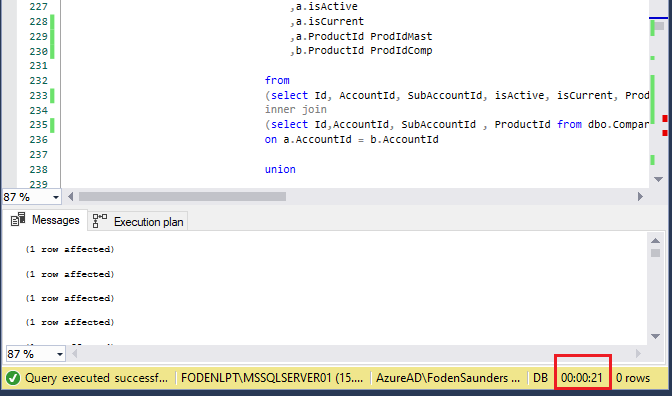672x396 pixels.
Task: Click the editor horizontal scrollbar thumb
Action: tap(183, 197)
